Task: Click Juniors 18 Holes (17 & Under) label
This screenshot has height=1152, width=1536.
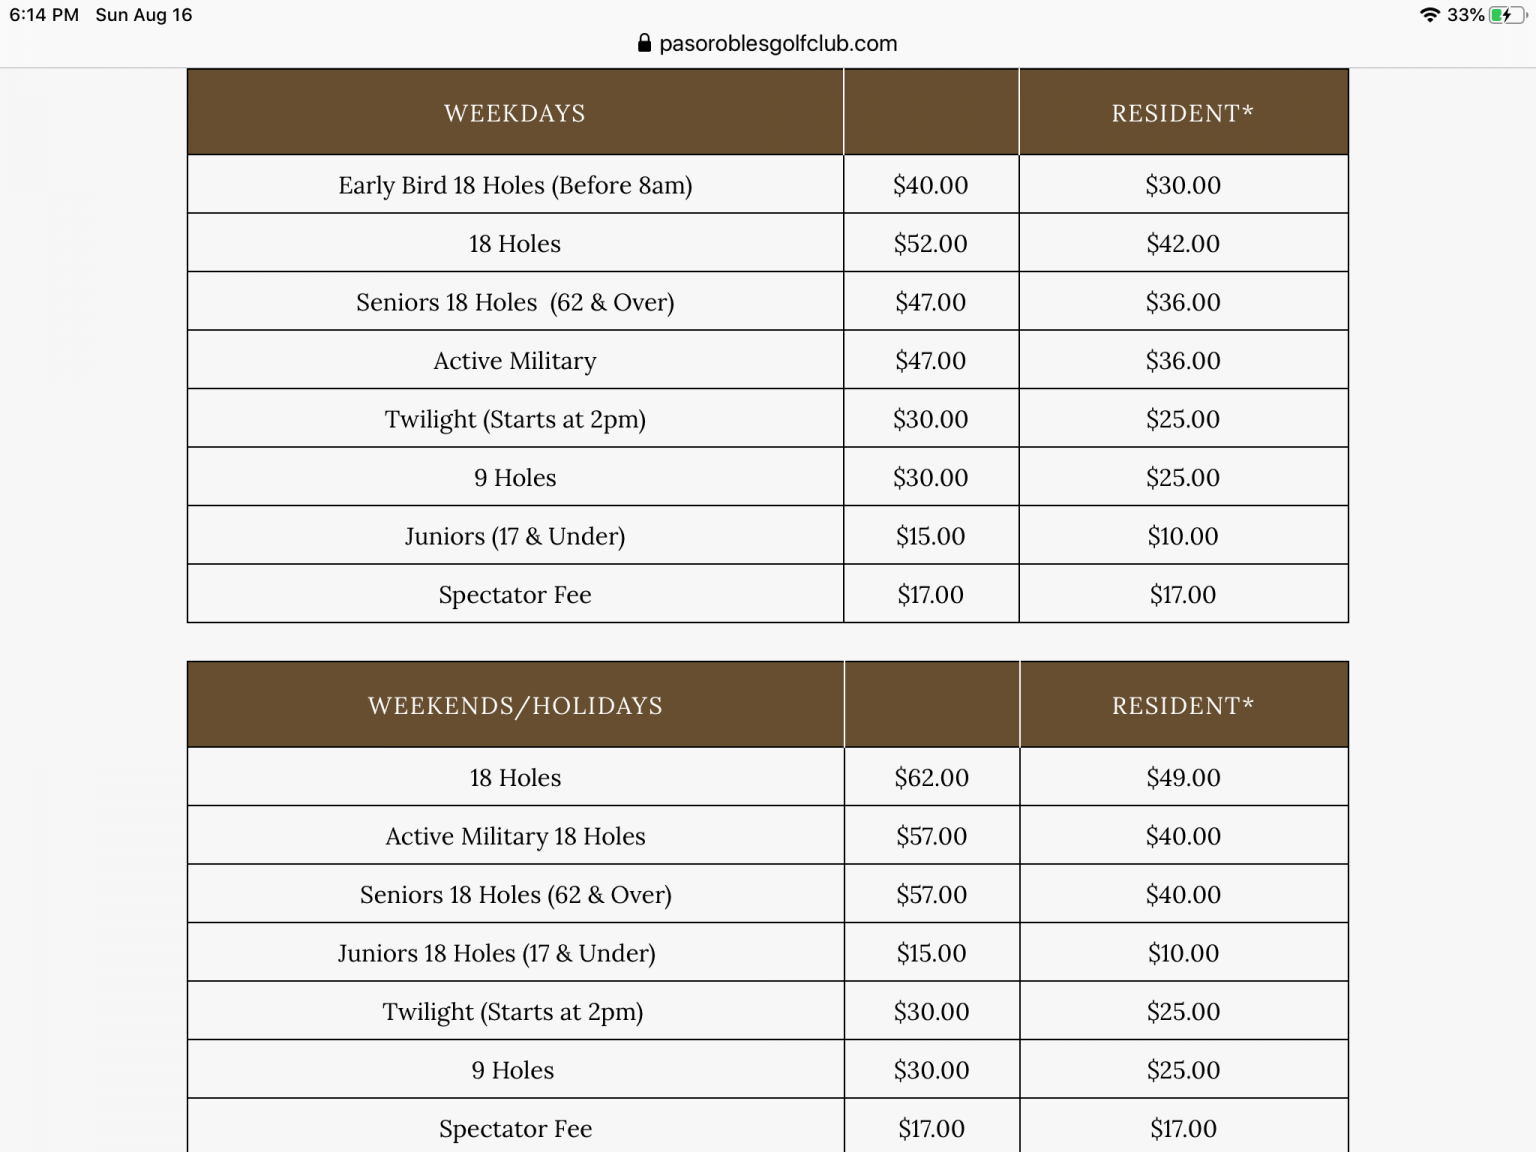Action: point(497,953)
